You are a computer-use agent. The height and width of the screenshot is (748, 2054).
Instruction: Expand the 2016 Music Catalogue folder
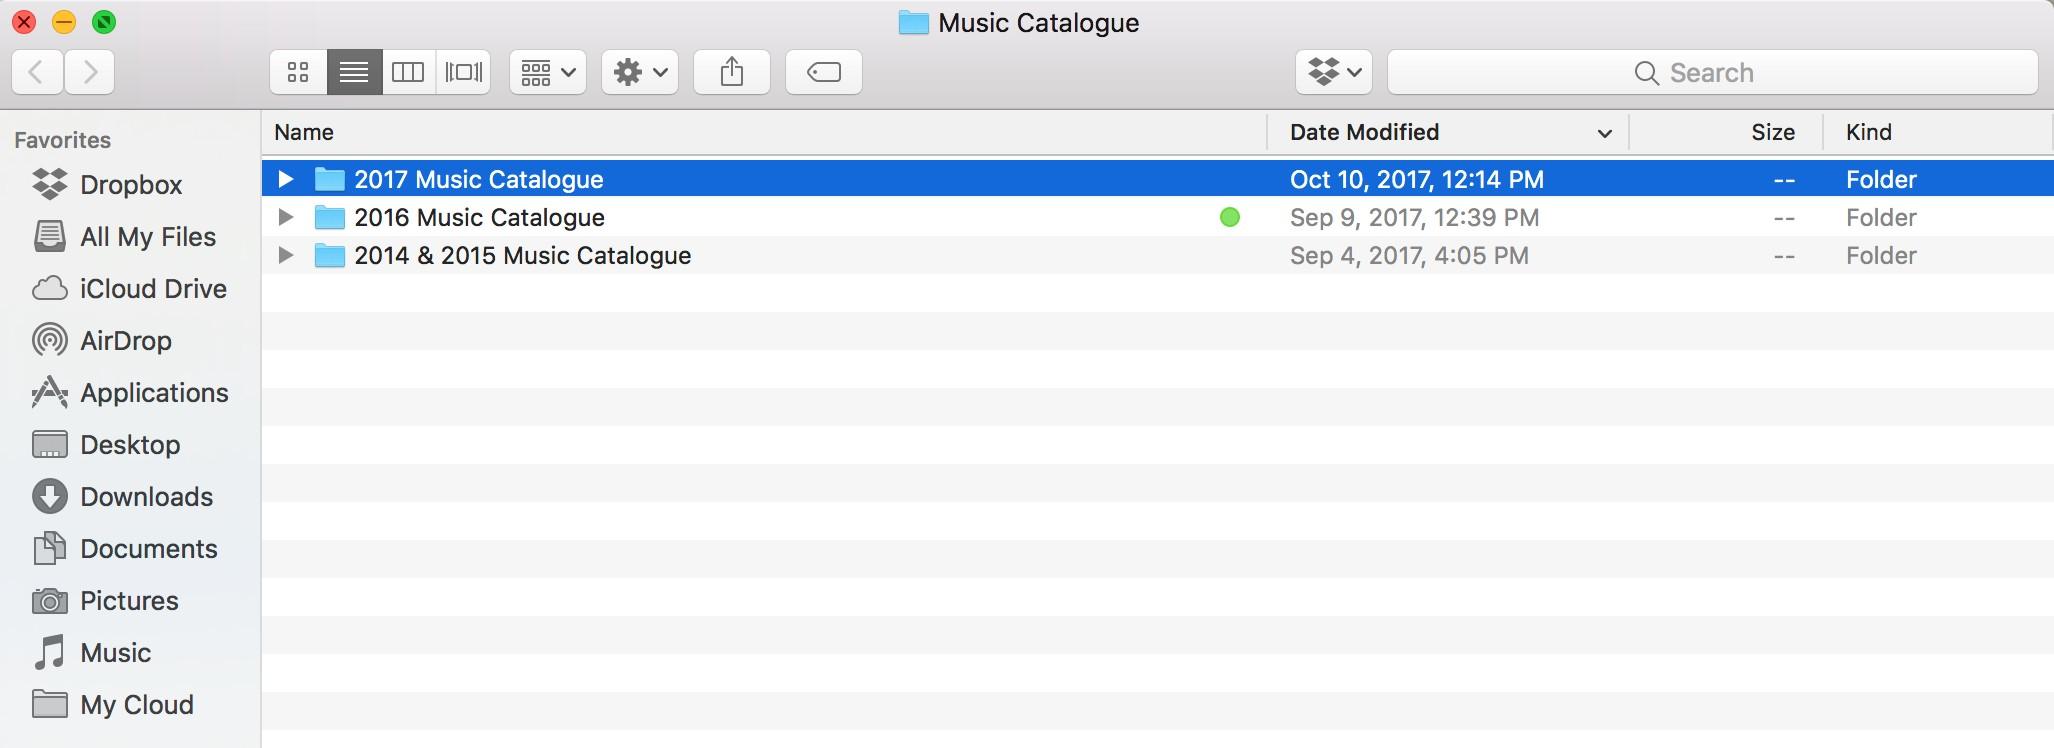tap(286, 217)
